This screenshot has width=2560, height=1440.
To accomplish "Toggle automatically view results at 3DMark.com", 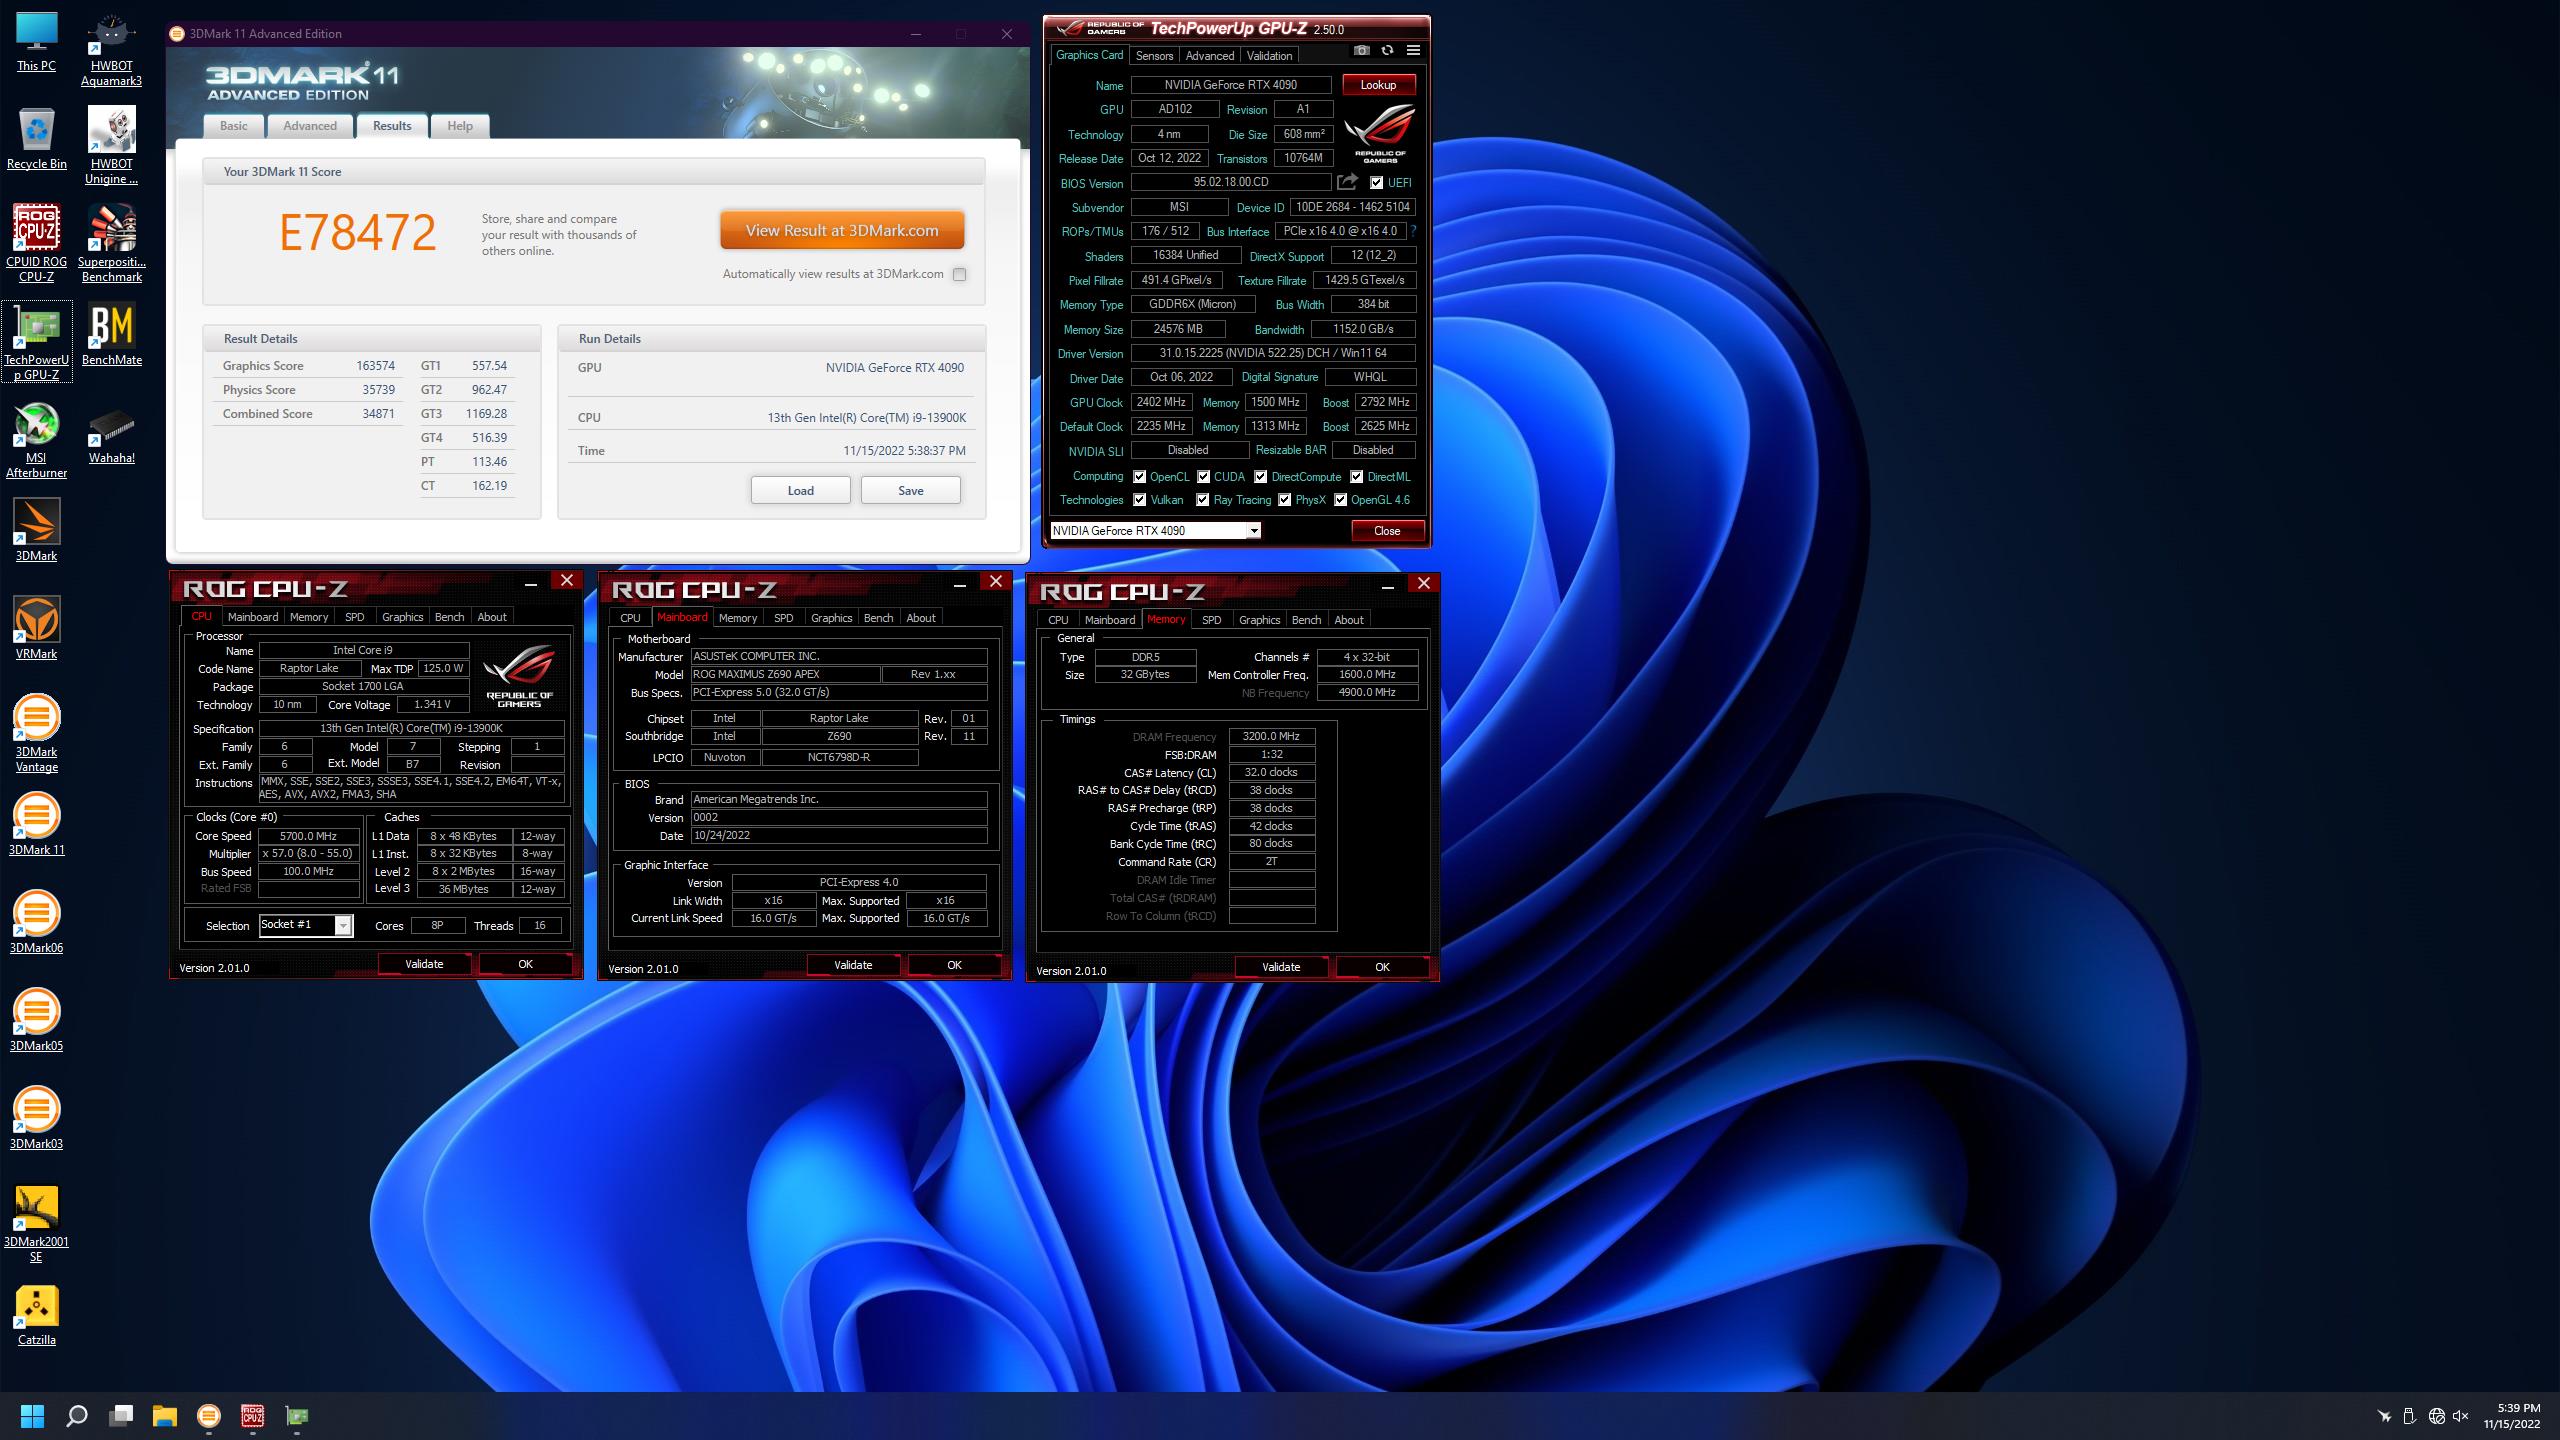I will pos(959,274).
